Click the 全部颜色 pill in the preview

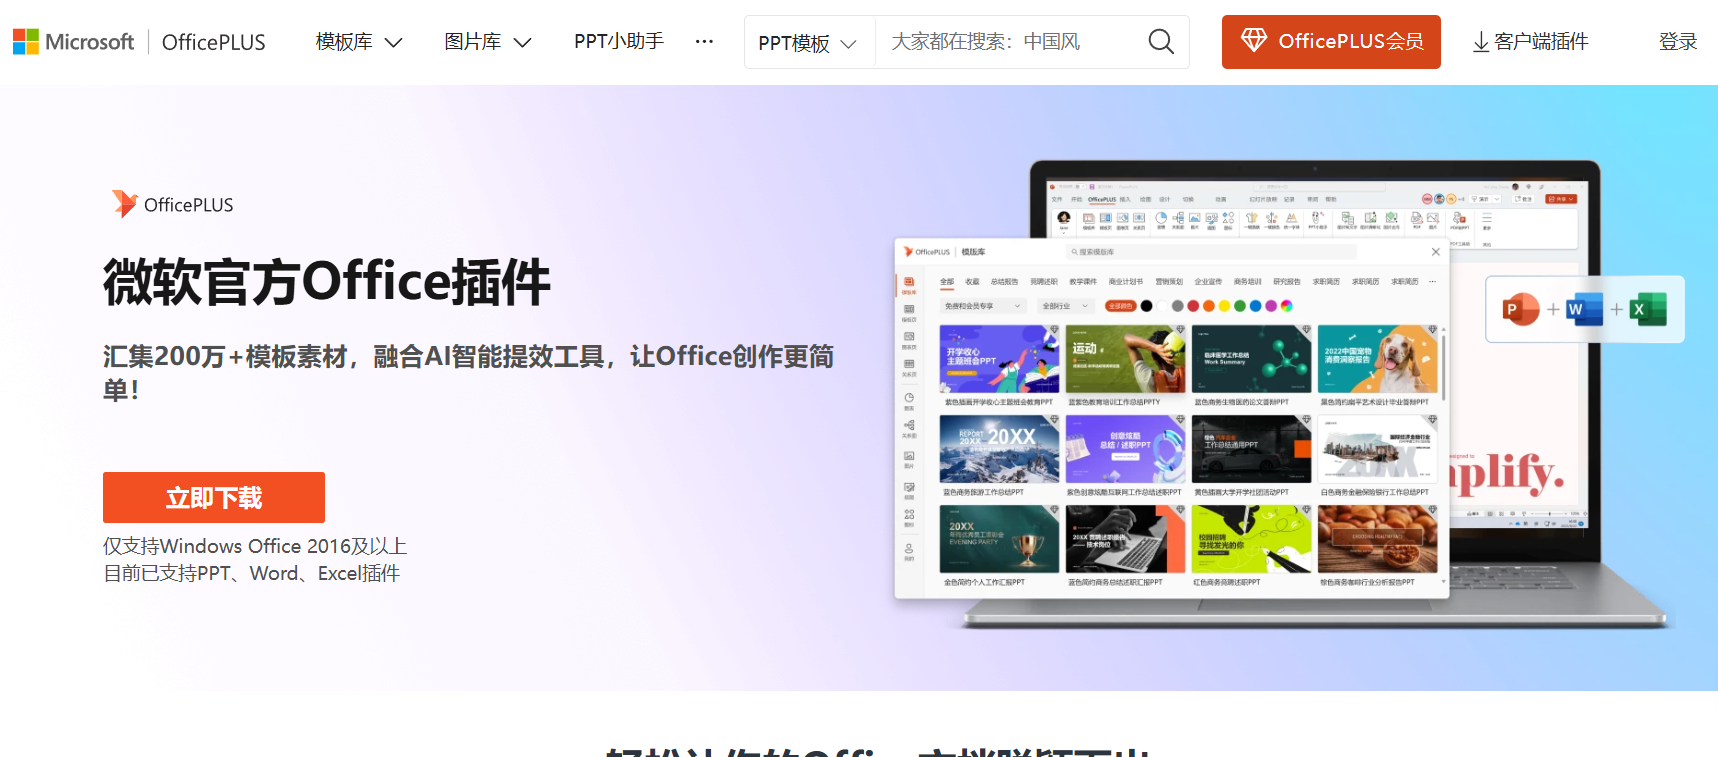point(1120,306)
